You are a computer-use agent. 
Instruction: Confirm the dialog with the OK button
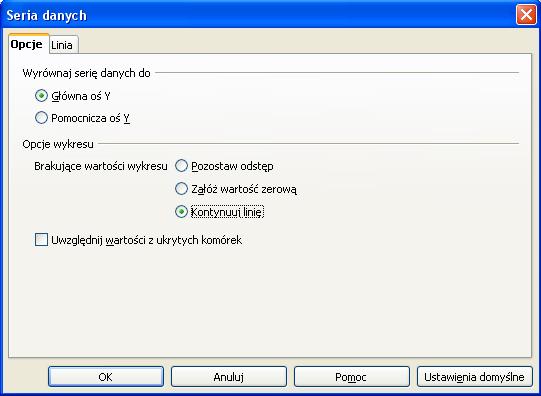click(x=106, y=377)
